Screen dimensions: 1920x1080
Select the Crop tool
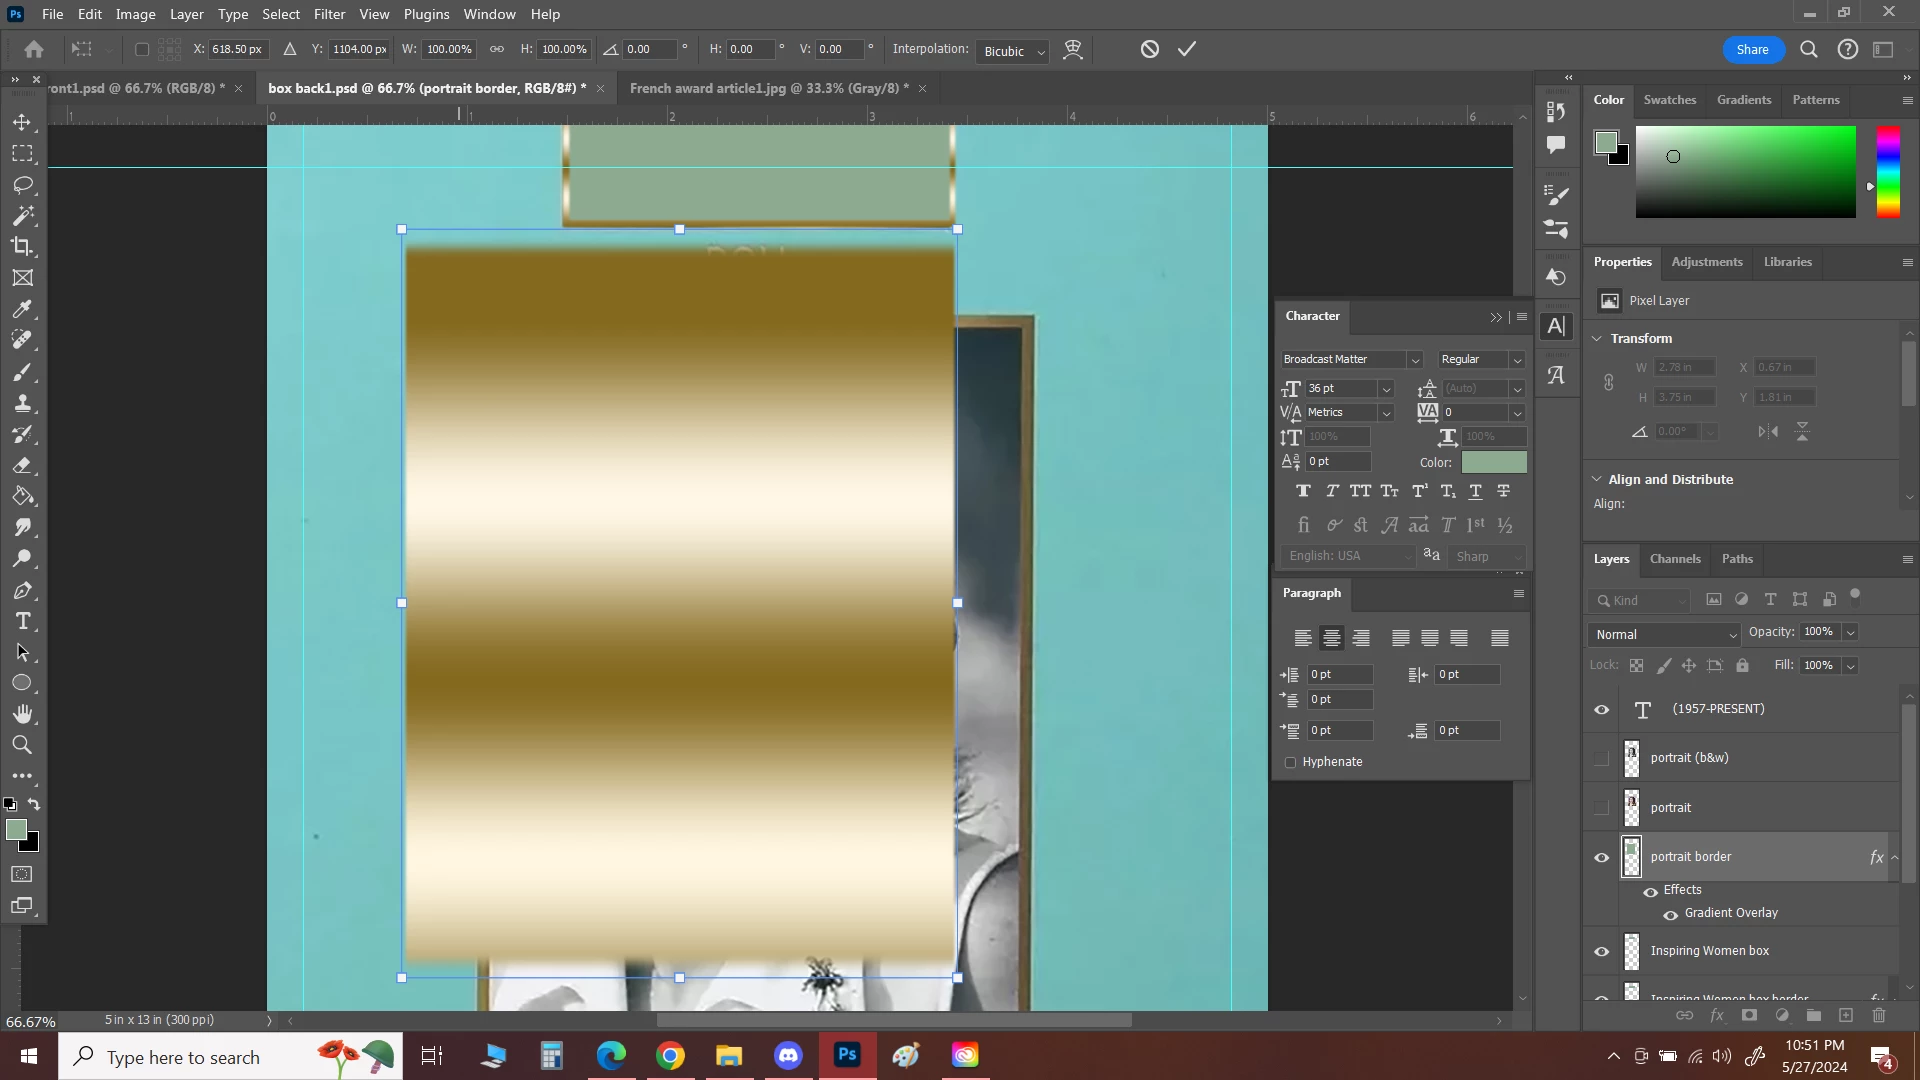coord(22,247)
